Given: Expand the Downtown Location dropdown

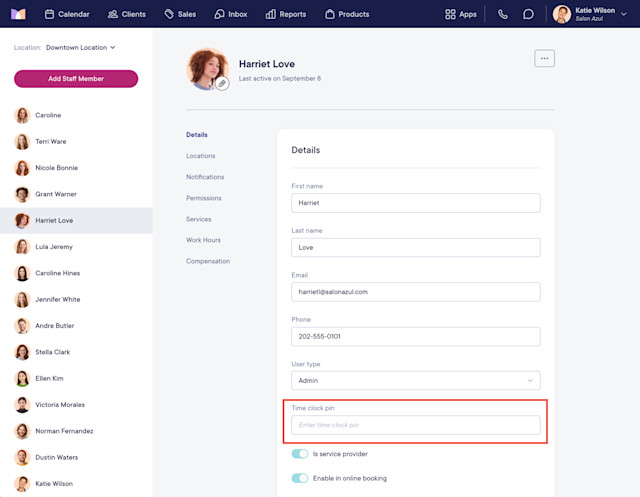Looking at the screenshot, I should (x=80, y=47).
